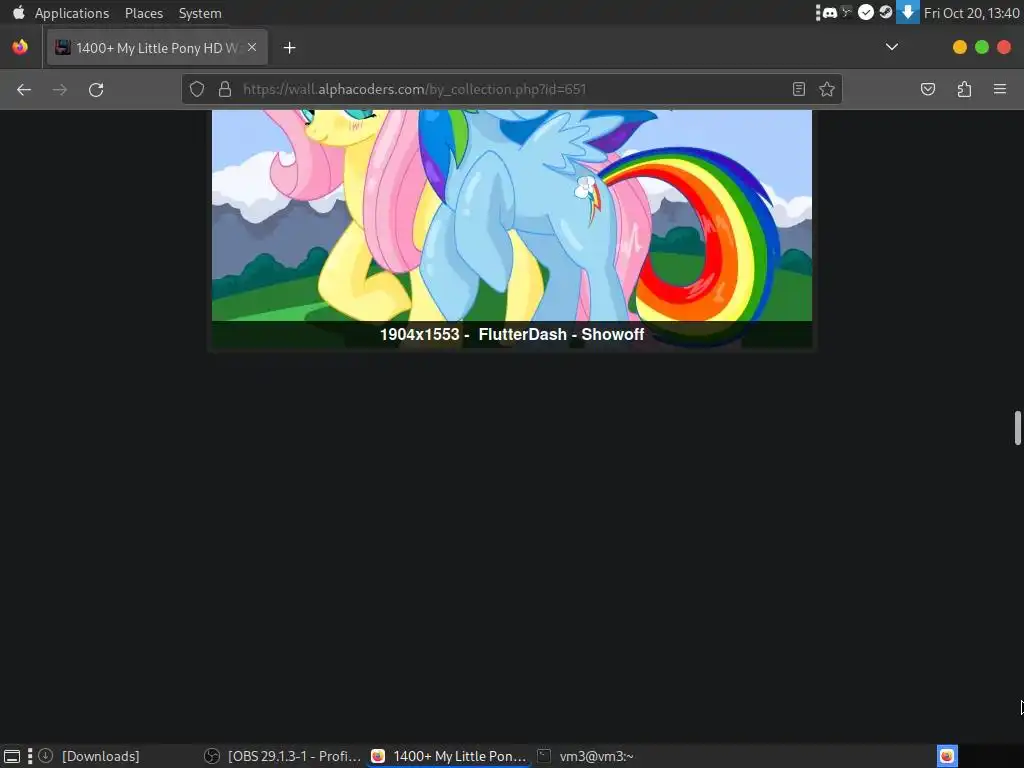
Task: Click the blue download arrow tray icon
Action: (908, 12)
